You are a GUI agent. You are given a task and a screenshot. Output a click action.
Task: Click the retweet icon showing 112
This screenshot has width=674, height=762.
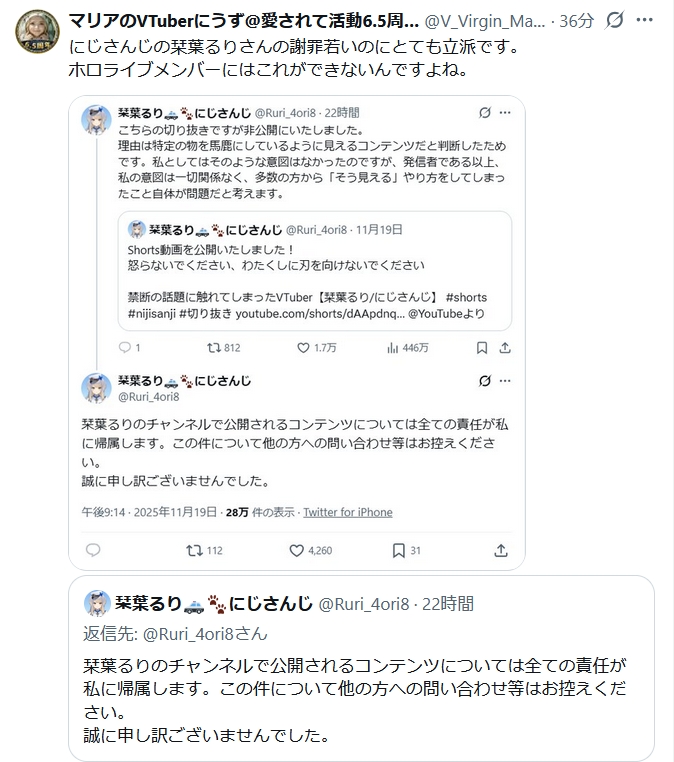point(195,550)
